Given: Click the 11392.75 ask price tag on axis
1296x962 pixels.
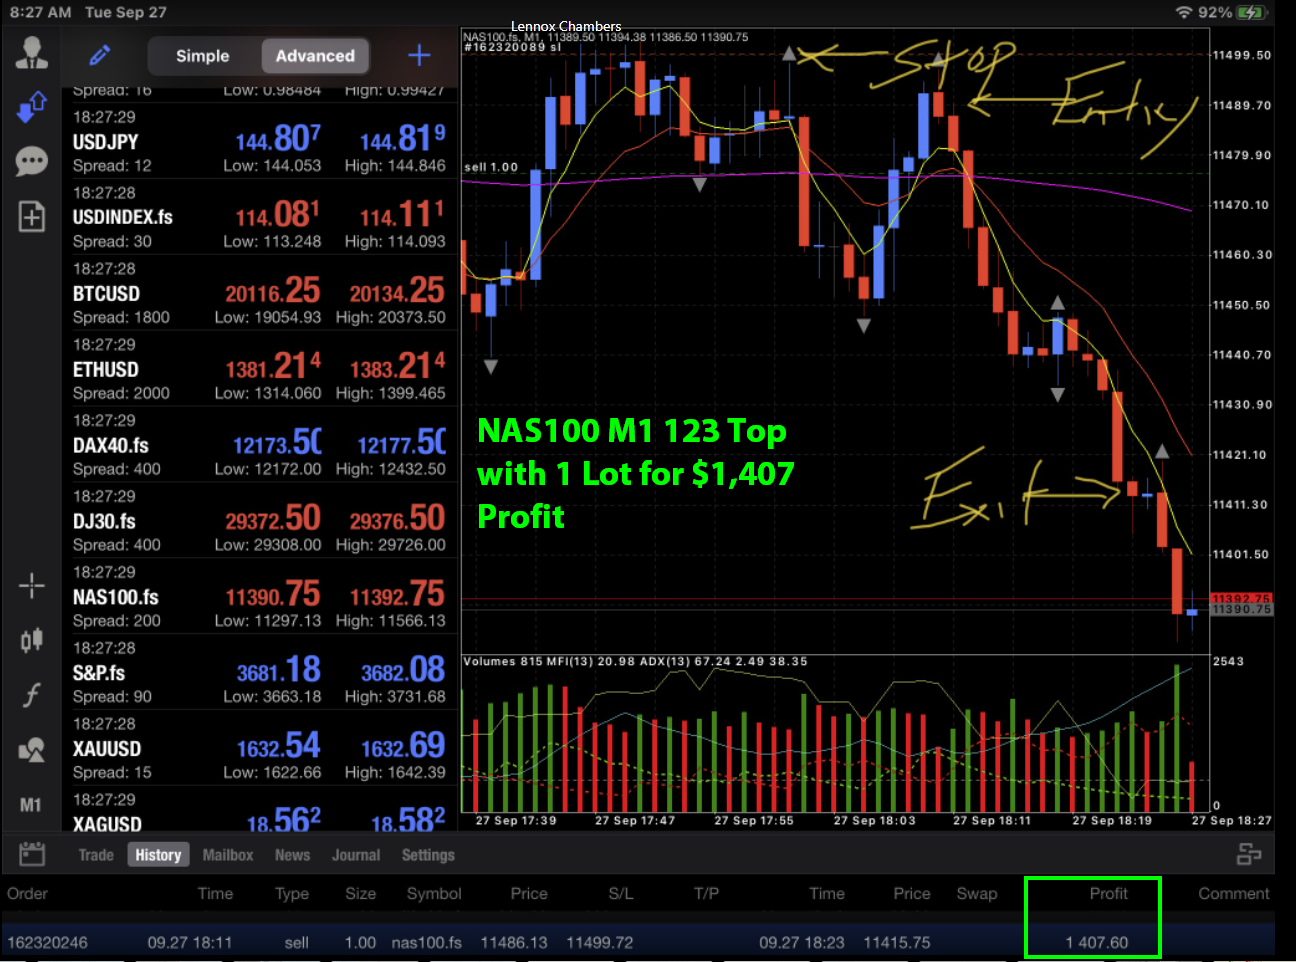Looking at the screenshot, I should [x=1241, y=598].
